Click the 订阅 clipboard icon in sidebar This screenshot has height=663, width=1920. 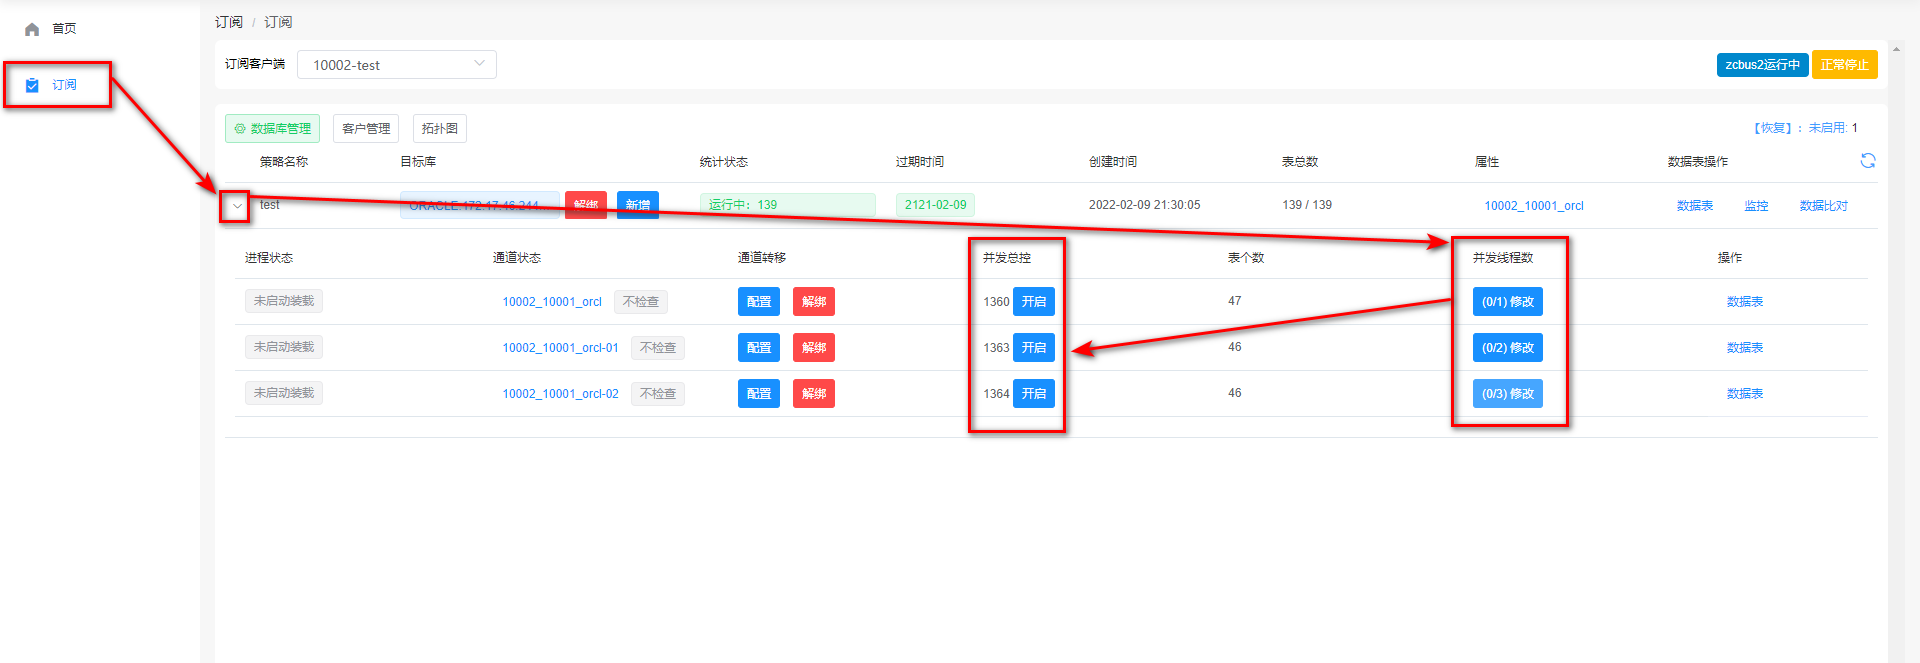pyautogui.click(x=32, y=85)
